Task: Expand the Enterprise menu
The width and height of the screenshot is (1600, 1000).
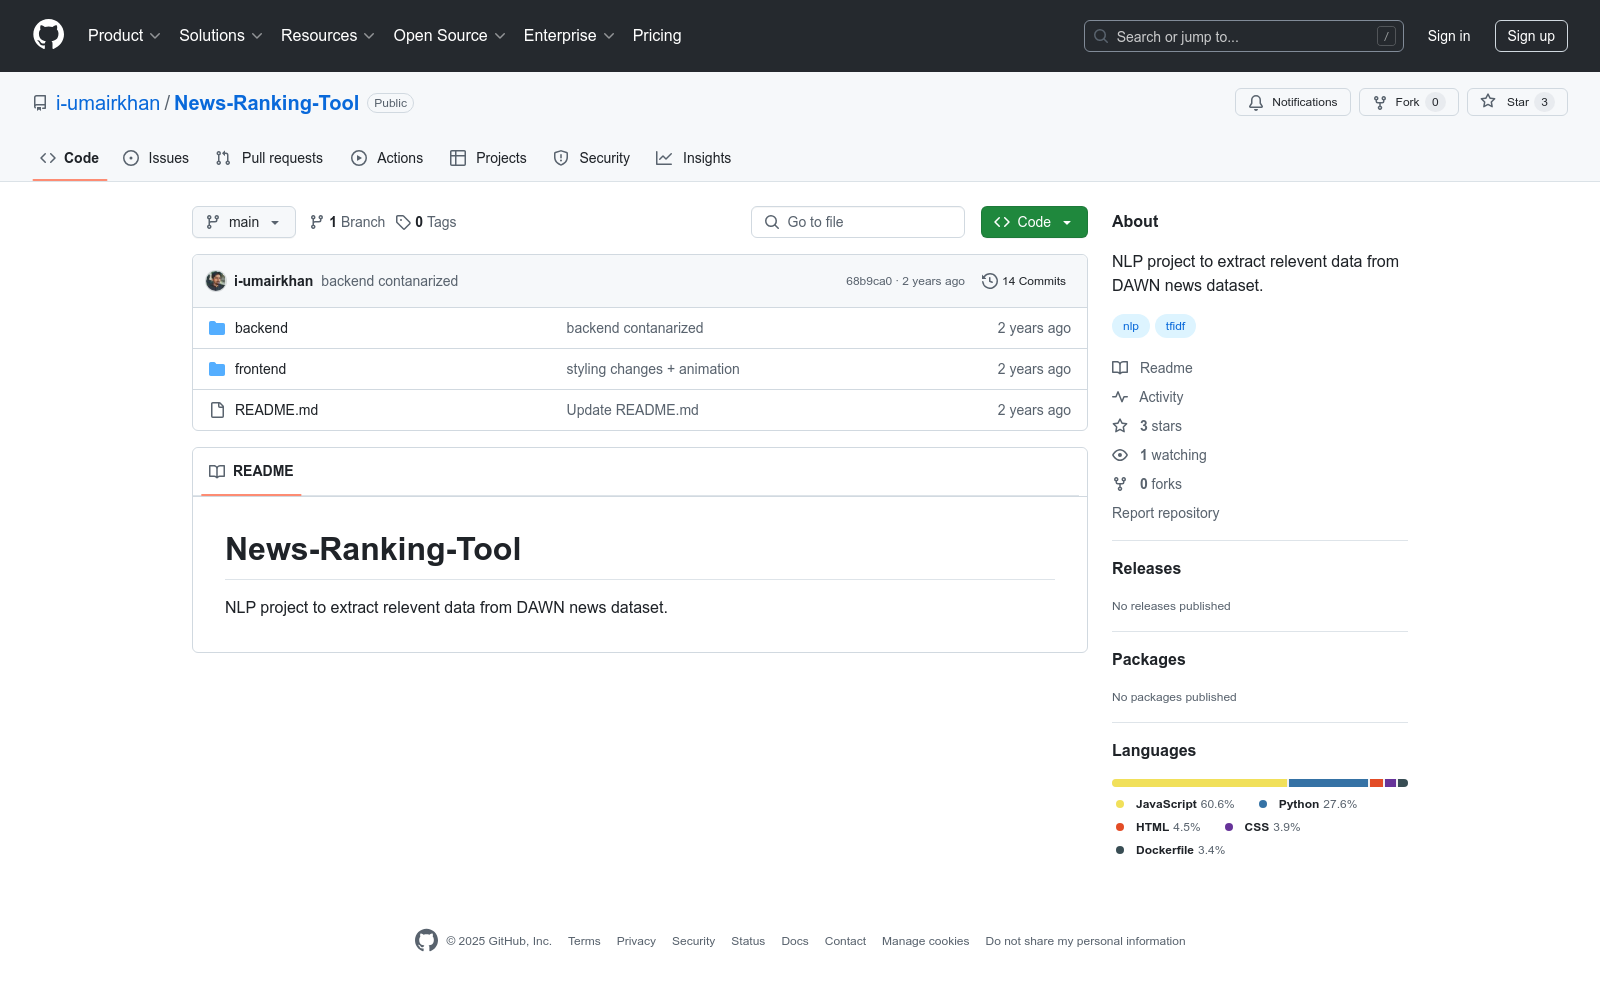Action: [569, 35]
